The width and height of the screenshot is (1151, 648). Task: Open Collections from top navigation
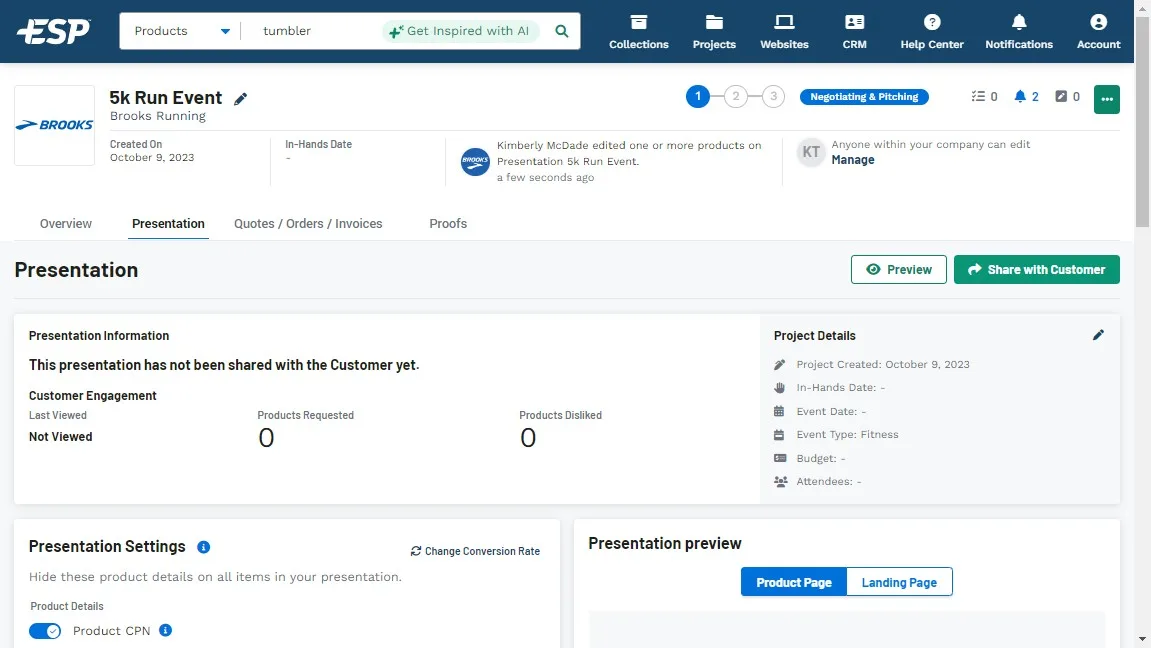[x=639, y=32]
